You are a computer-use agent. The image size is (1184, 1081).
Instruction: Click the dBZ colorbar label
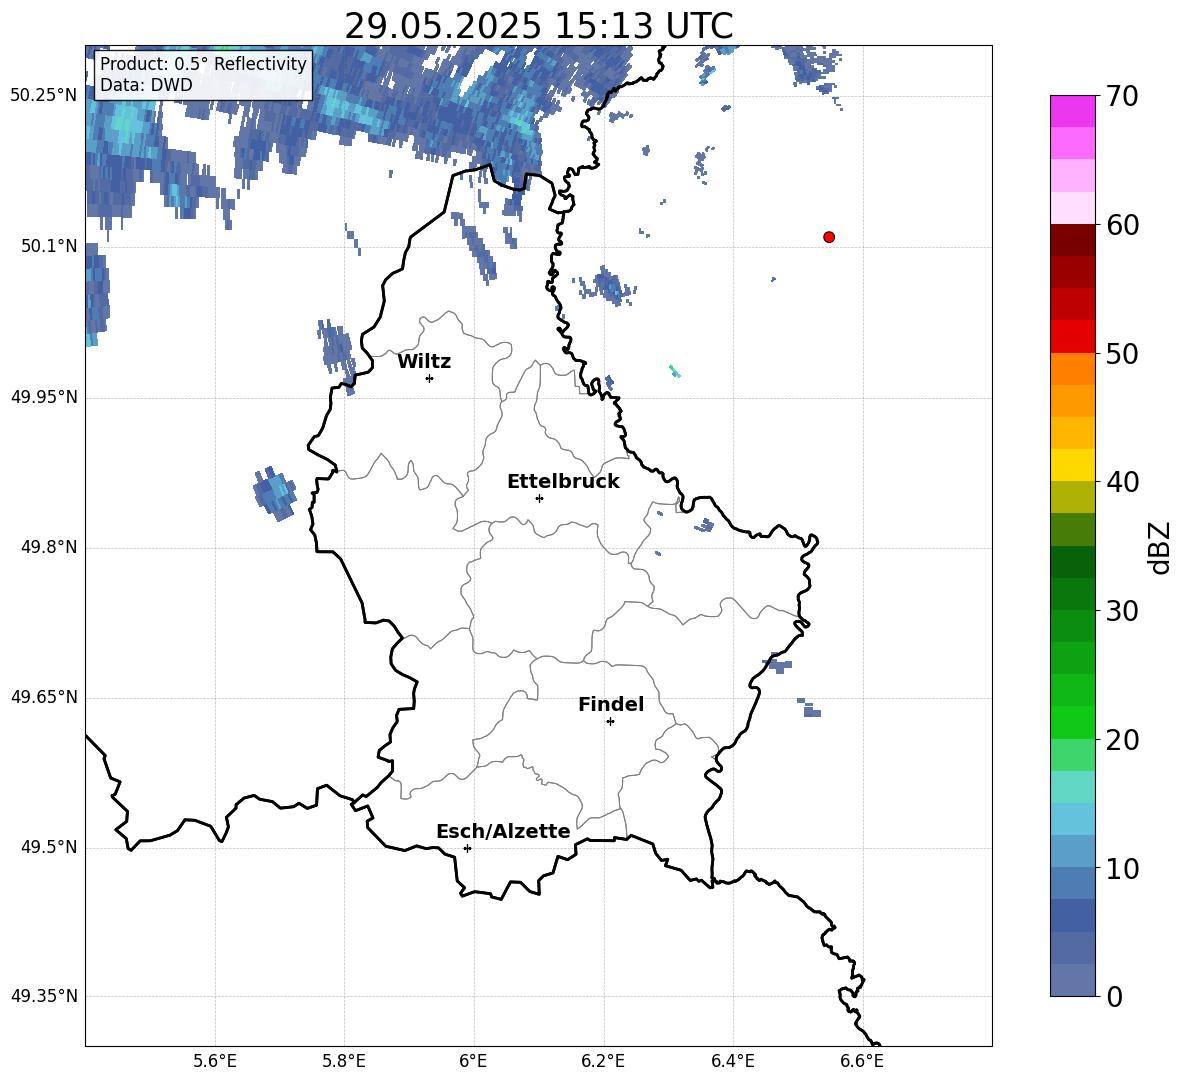(1161, 547)
